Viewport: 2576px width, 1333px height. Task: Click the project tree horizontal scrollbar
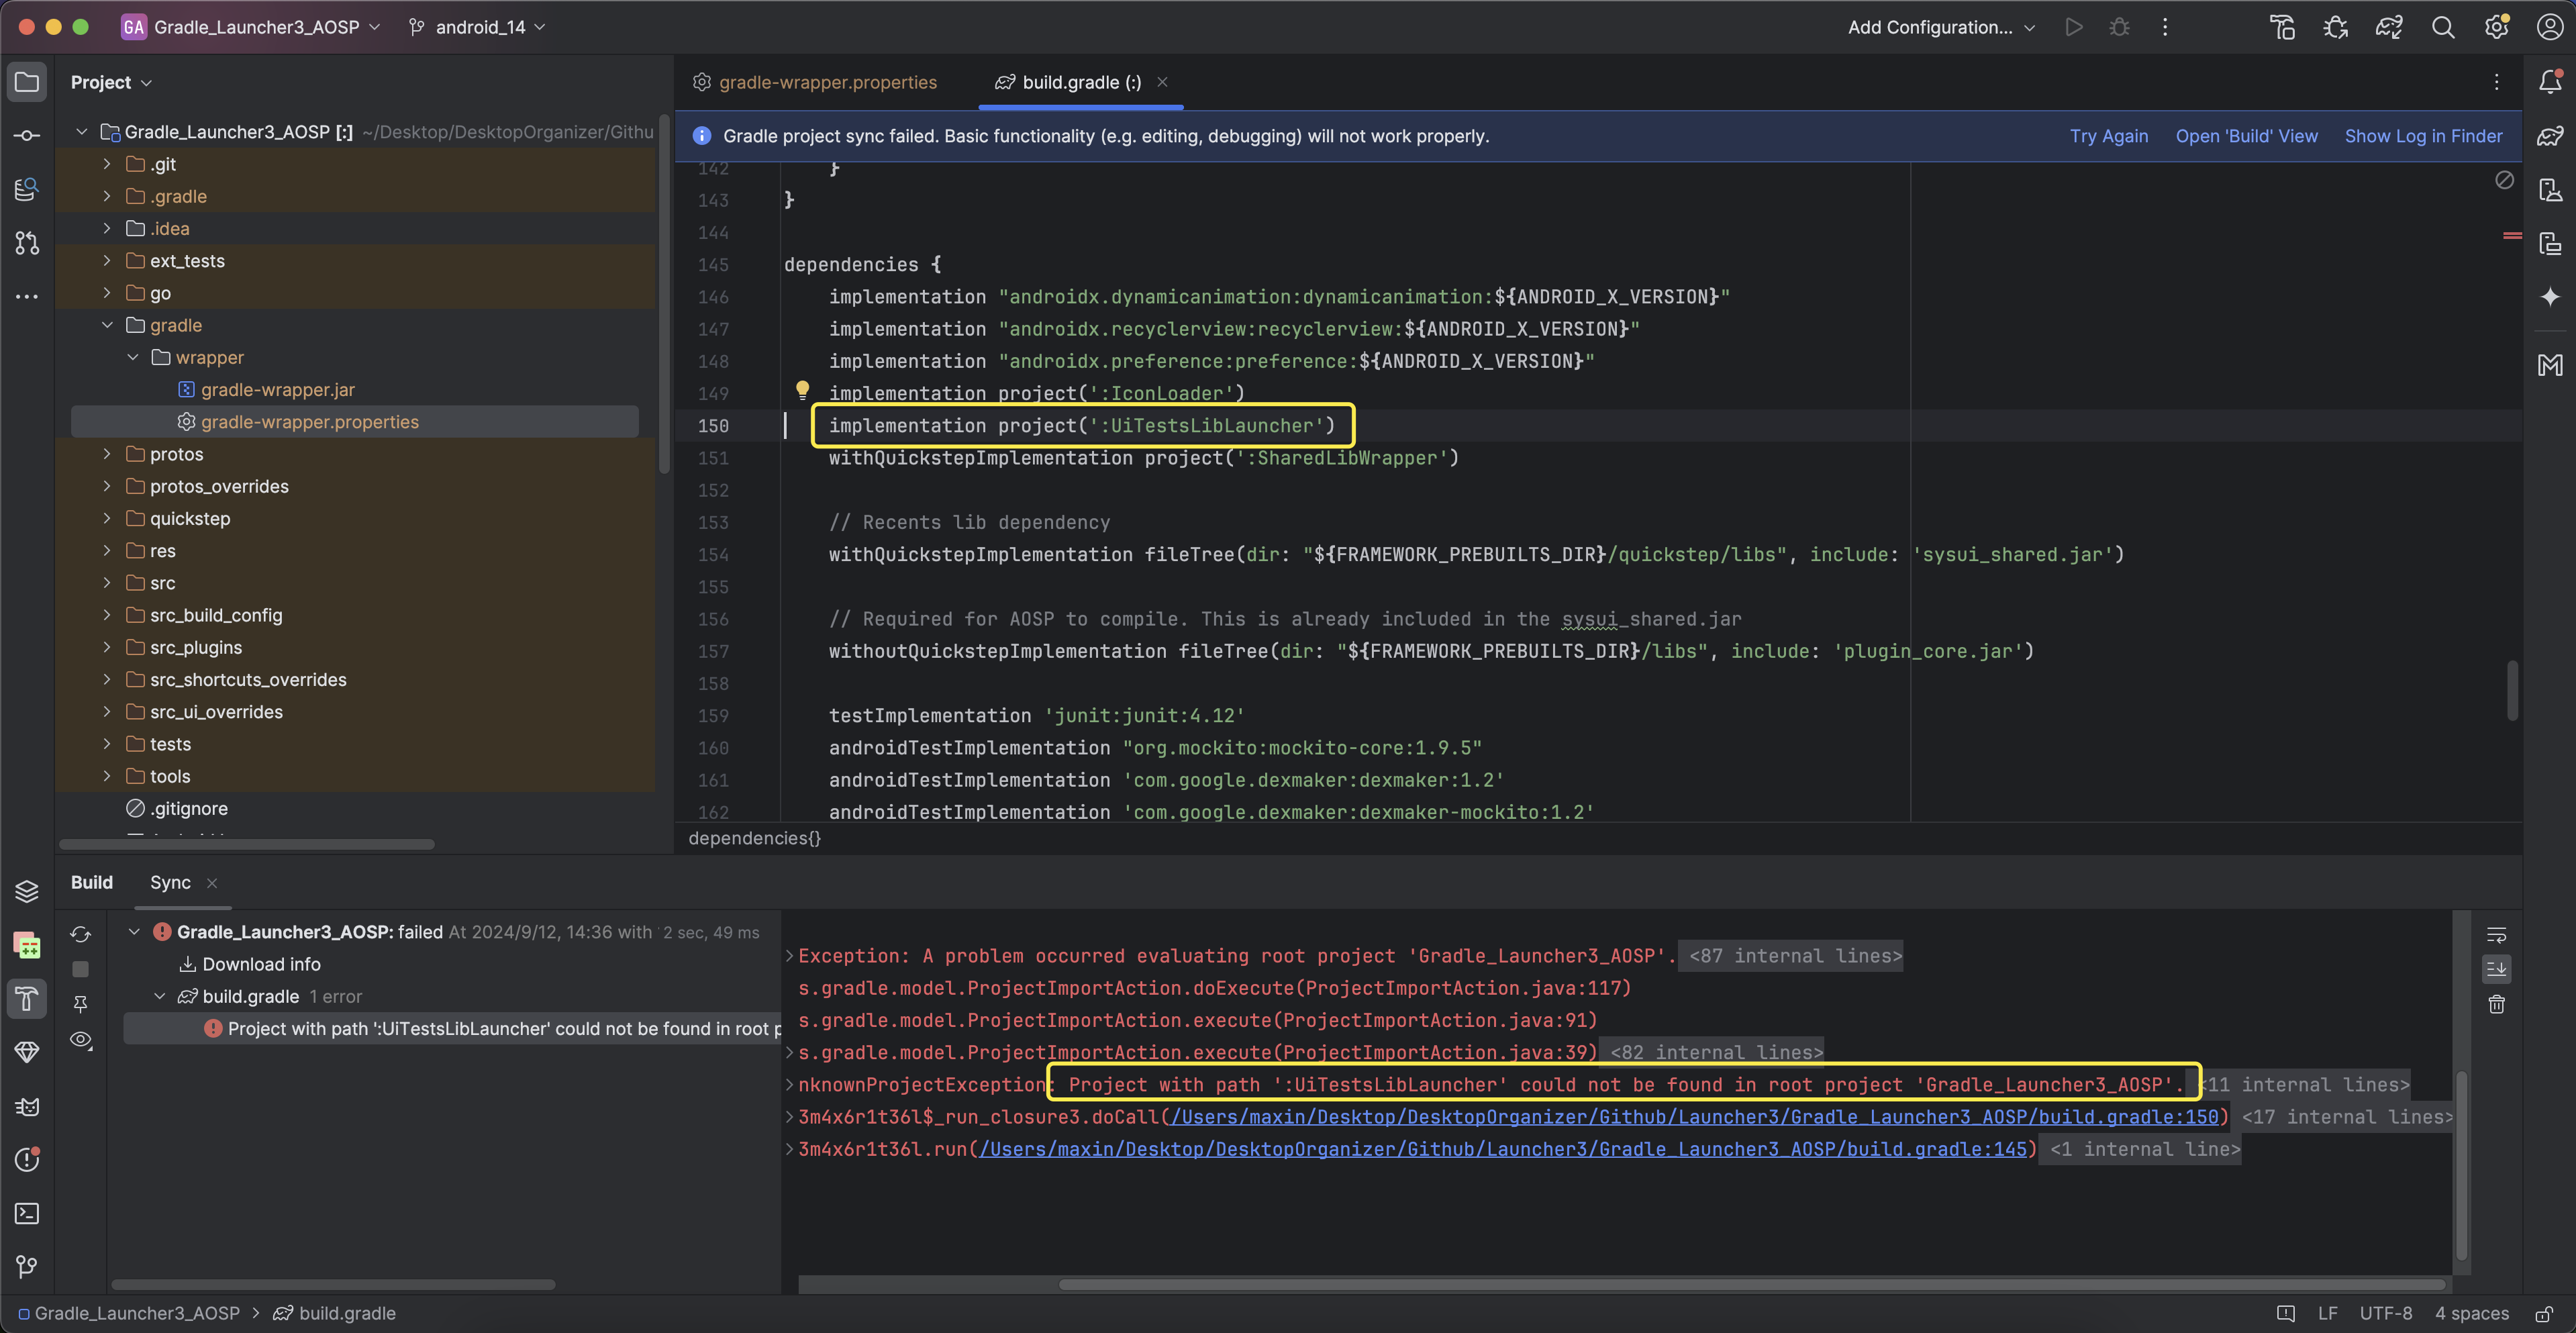pos(247,844)
